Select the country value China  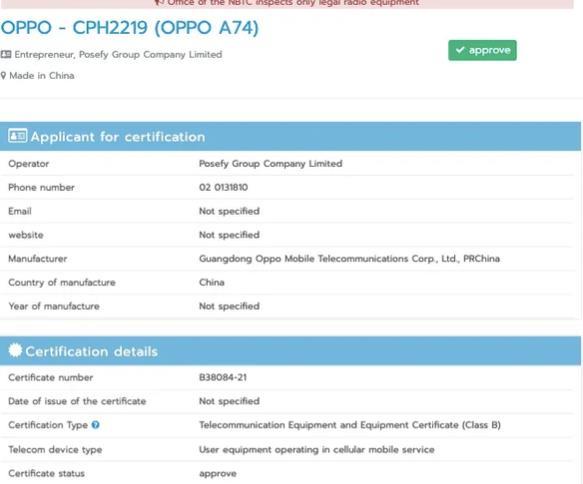tap(212, 283)
